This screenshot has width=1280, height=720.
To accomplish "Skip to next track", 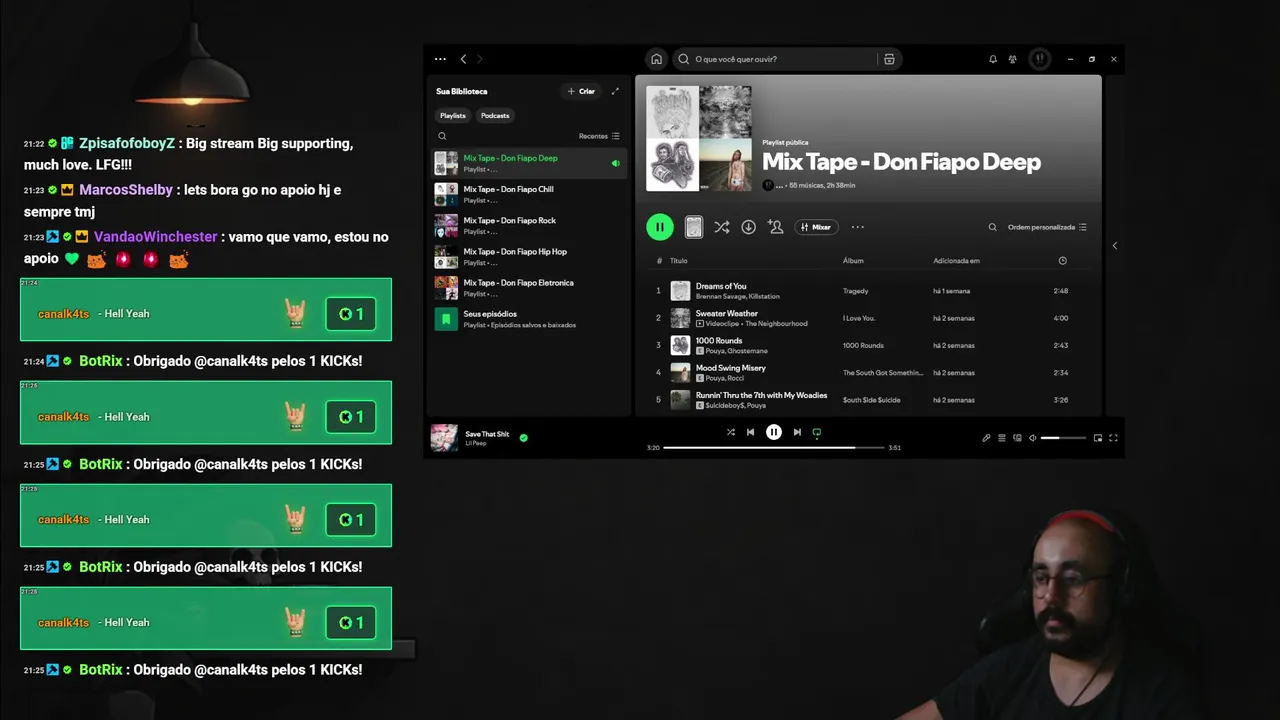I will tap(797, 432).
